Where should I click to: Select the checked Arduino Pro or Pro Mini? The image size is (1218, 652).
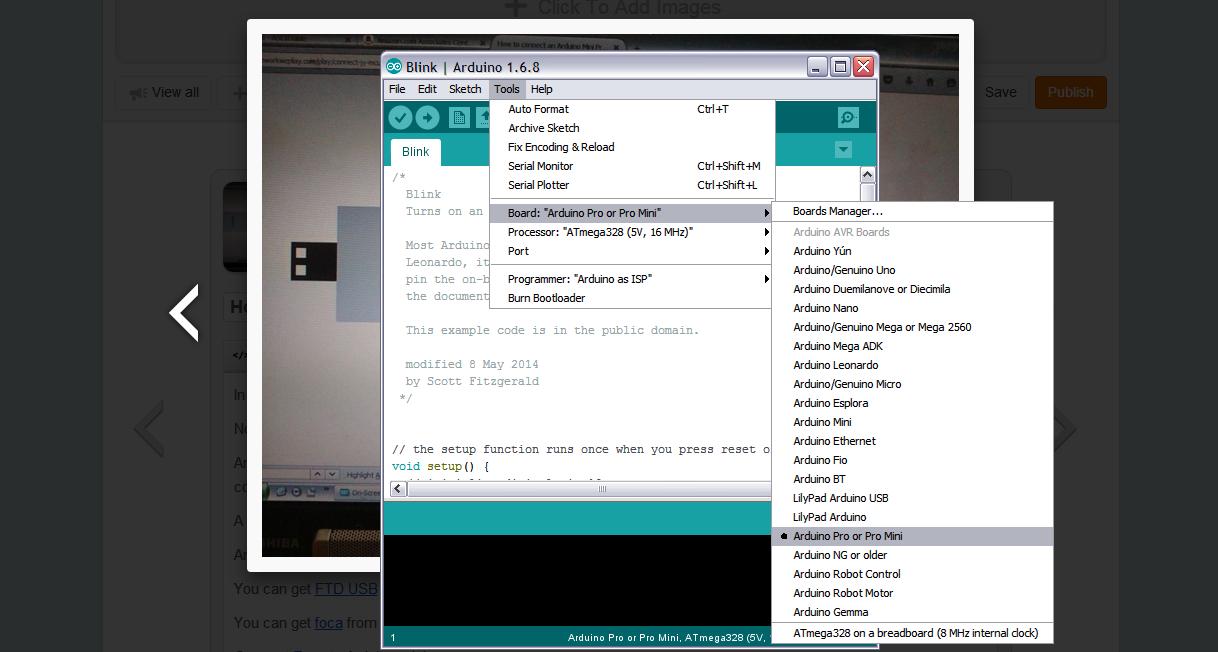point(912,536)
